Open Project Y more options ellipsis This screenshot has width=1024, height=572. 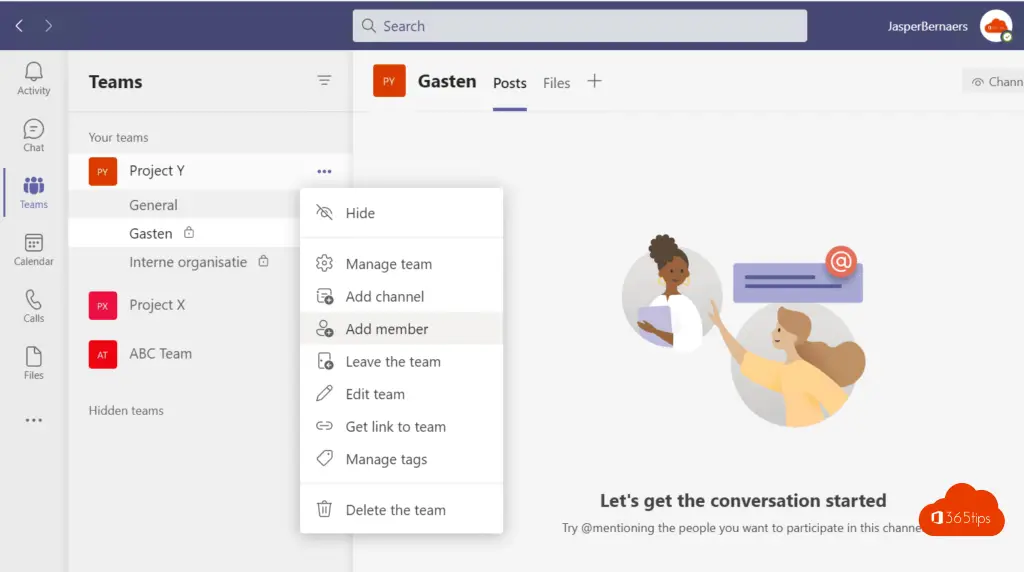tap(324, 172)
